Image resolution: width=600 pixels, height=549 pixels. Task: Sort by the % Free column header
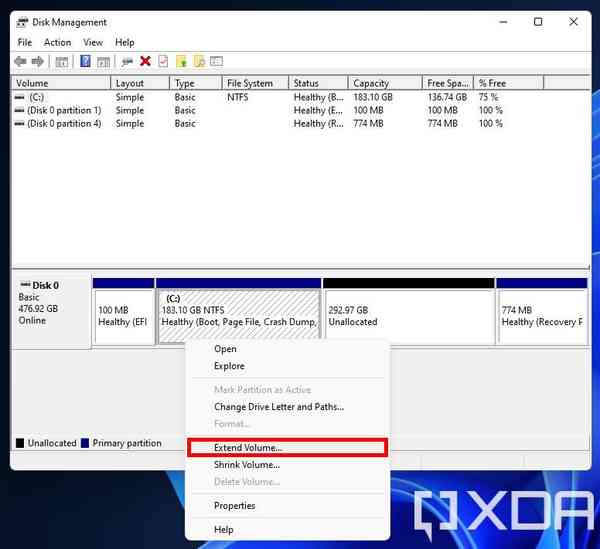[x=509, y=83]
